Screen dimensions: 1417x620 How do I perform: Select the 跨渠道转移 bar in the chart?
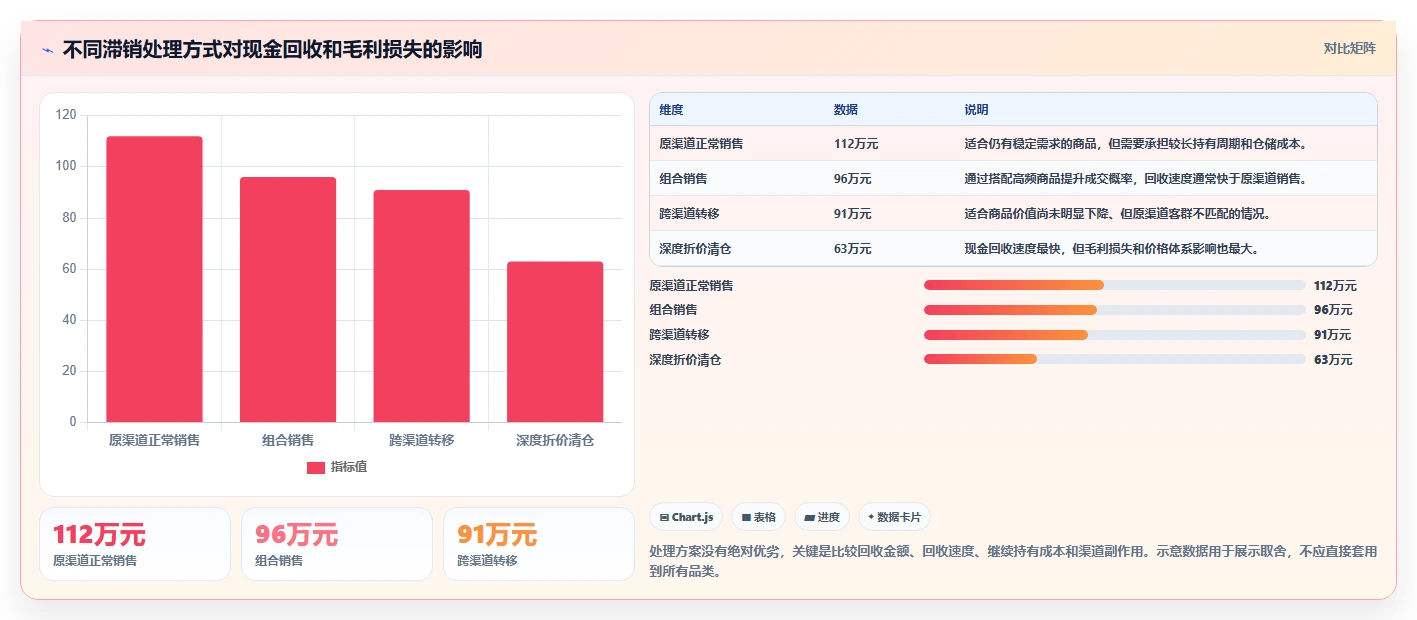(421, 306)
